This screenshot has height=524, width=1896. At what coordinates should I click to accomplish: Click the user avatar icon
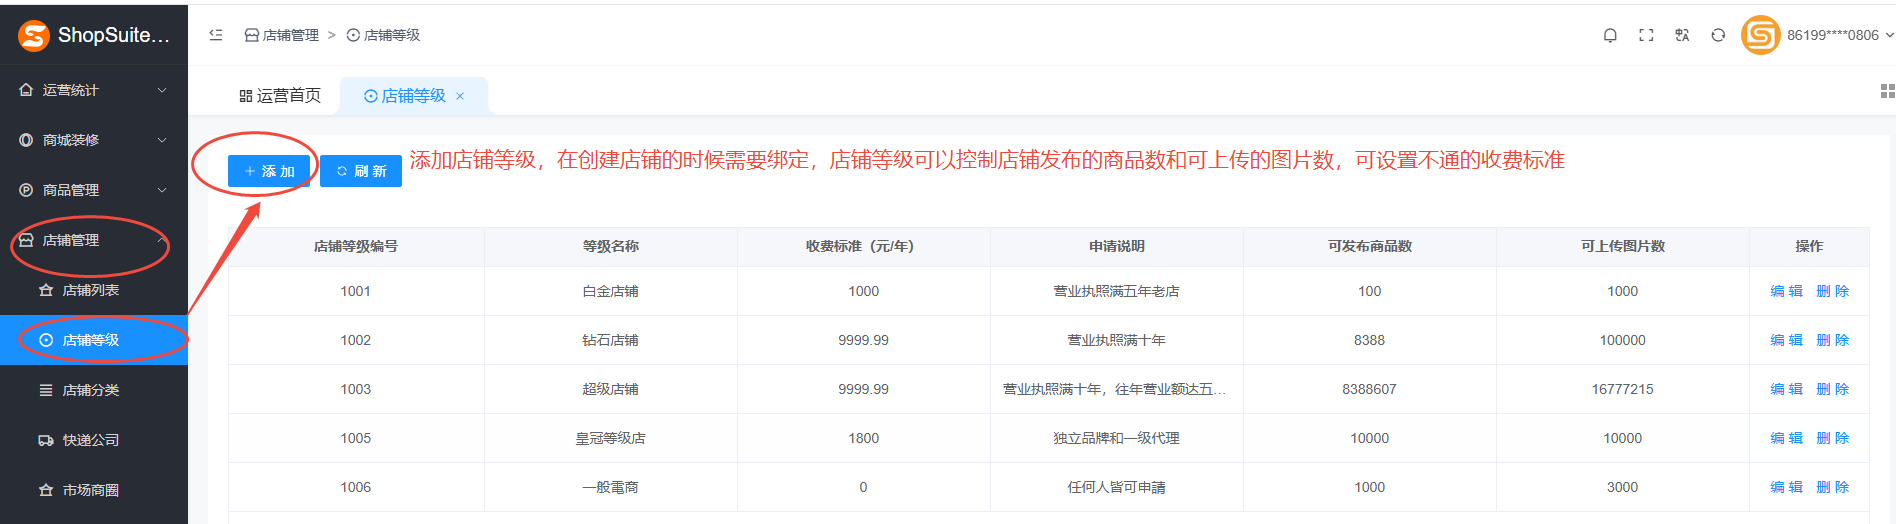coord(1760,35)
